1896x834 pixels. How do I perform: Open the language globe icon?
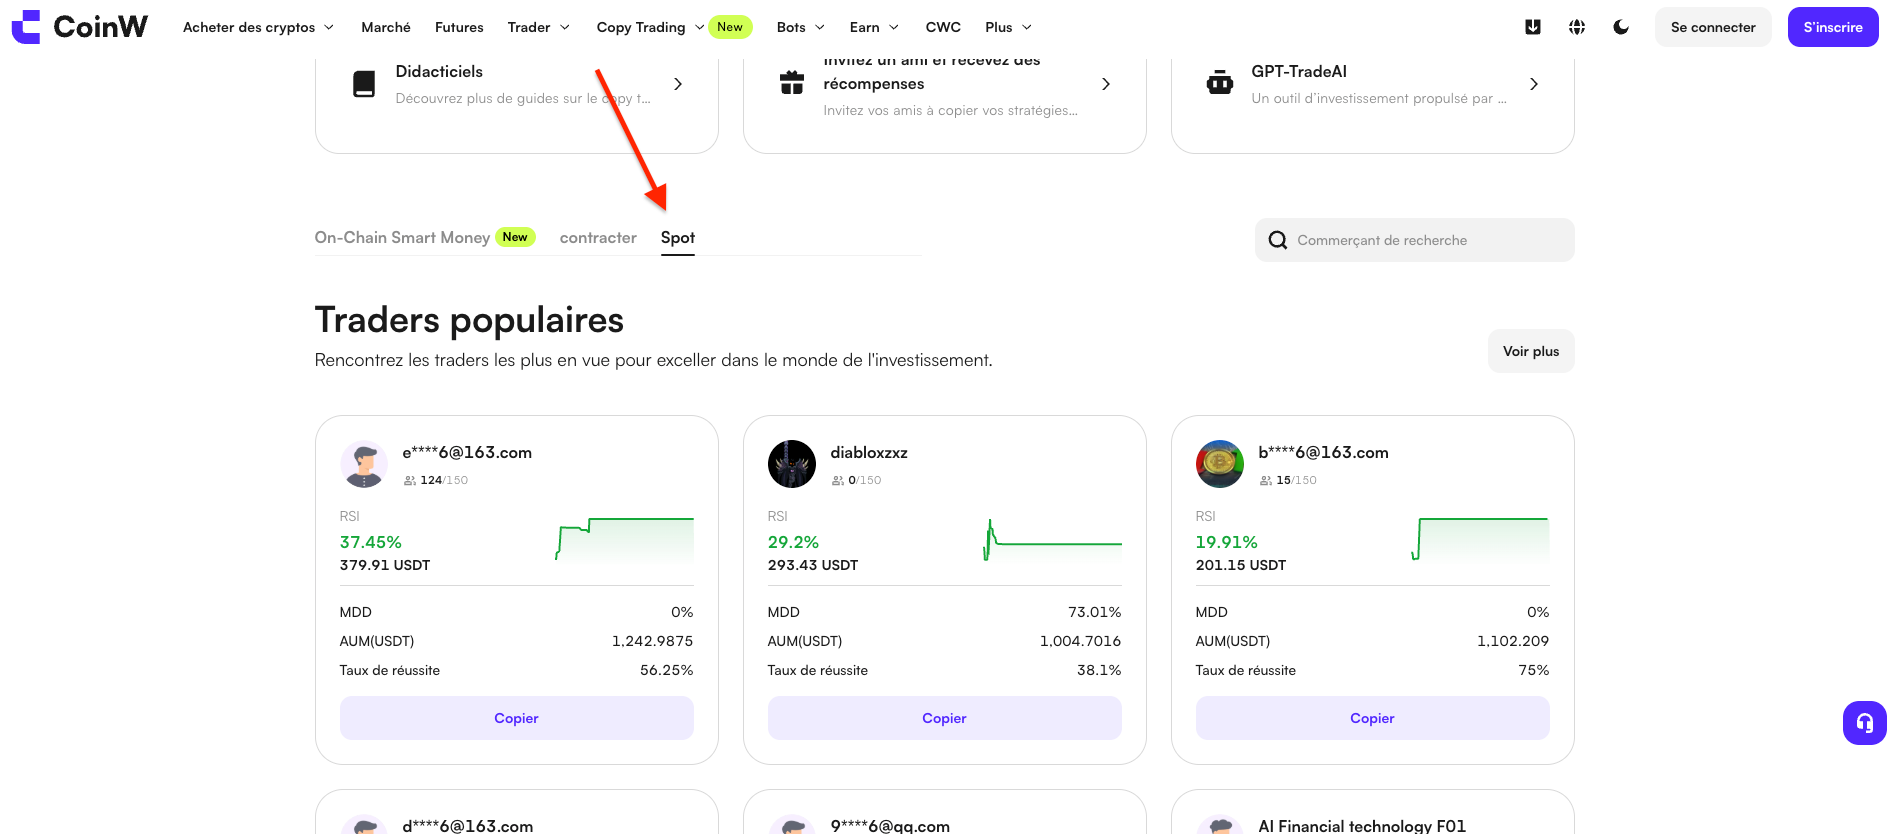pyautogui.click(x=1577, y=27)
